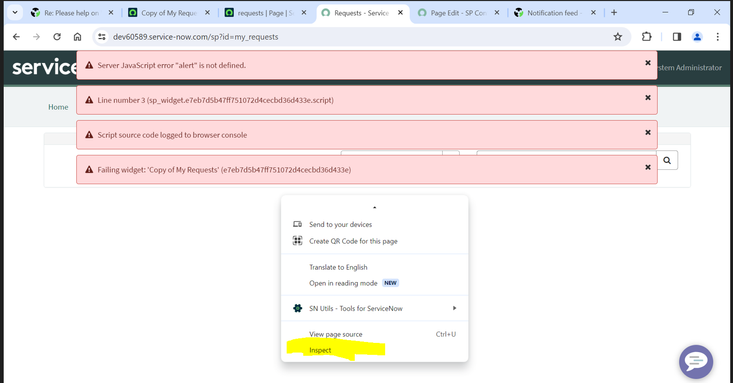Screen dimensions: 733x383
Task: Expand 'SN Utils - Tools for ServiceNow' submenu
Action: [374, 308]
